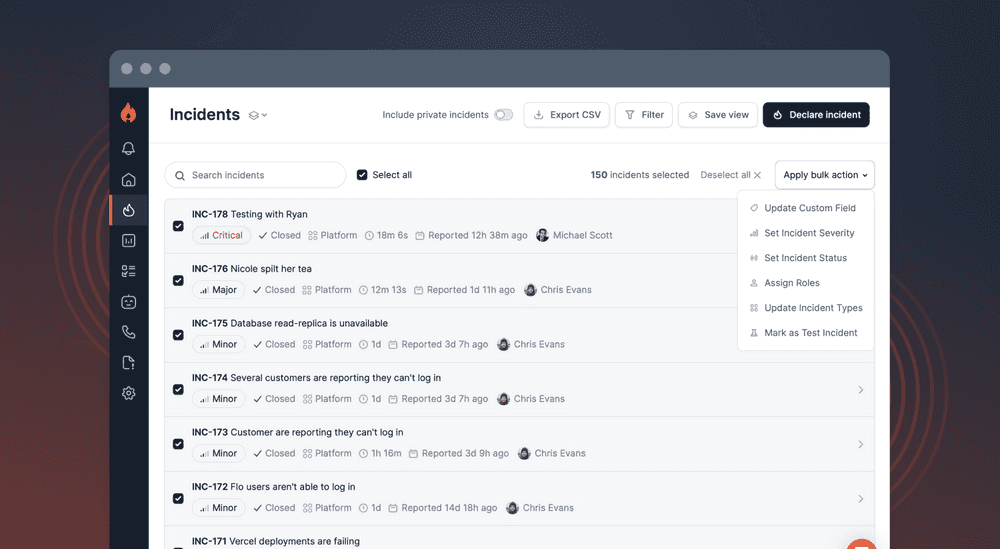This screenshot has width=1000, height=549.
Task: Click the Critical severity badge on INC-178
Action: (x=221, y=235)
